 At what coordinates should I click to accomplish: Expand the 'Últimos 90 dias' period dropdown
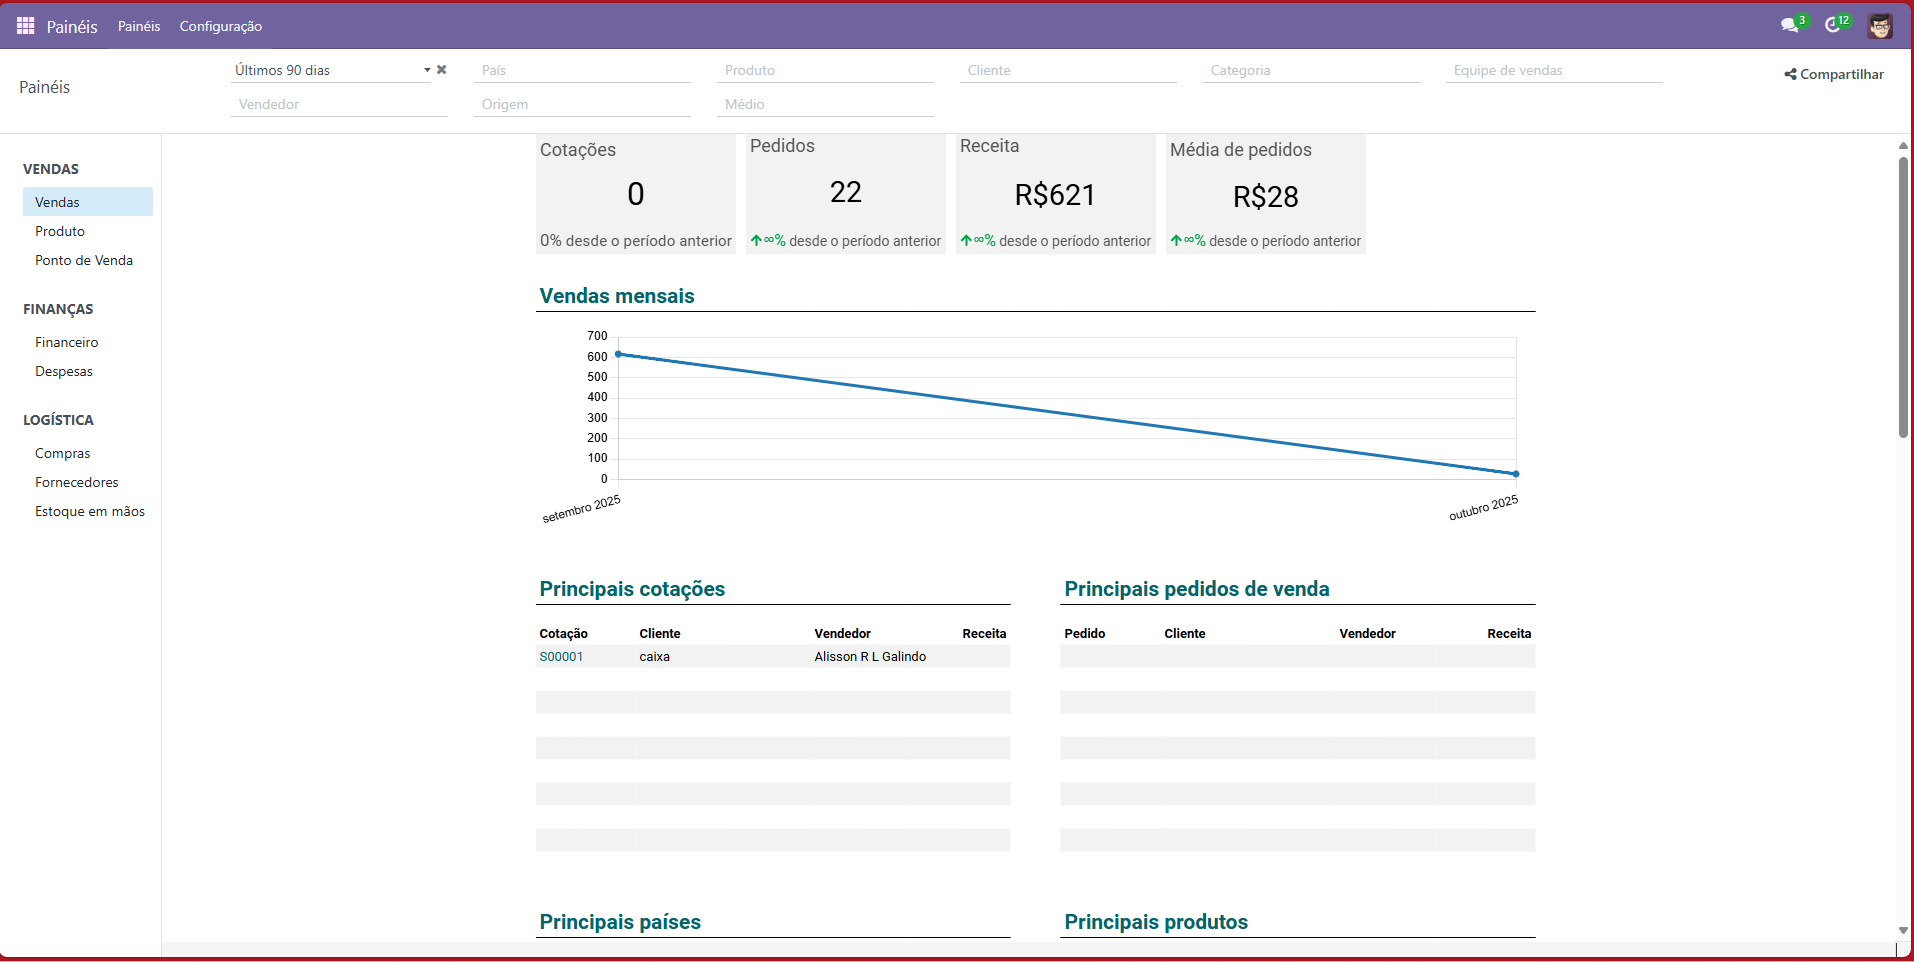(x=427, y=70)
